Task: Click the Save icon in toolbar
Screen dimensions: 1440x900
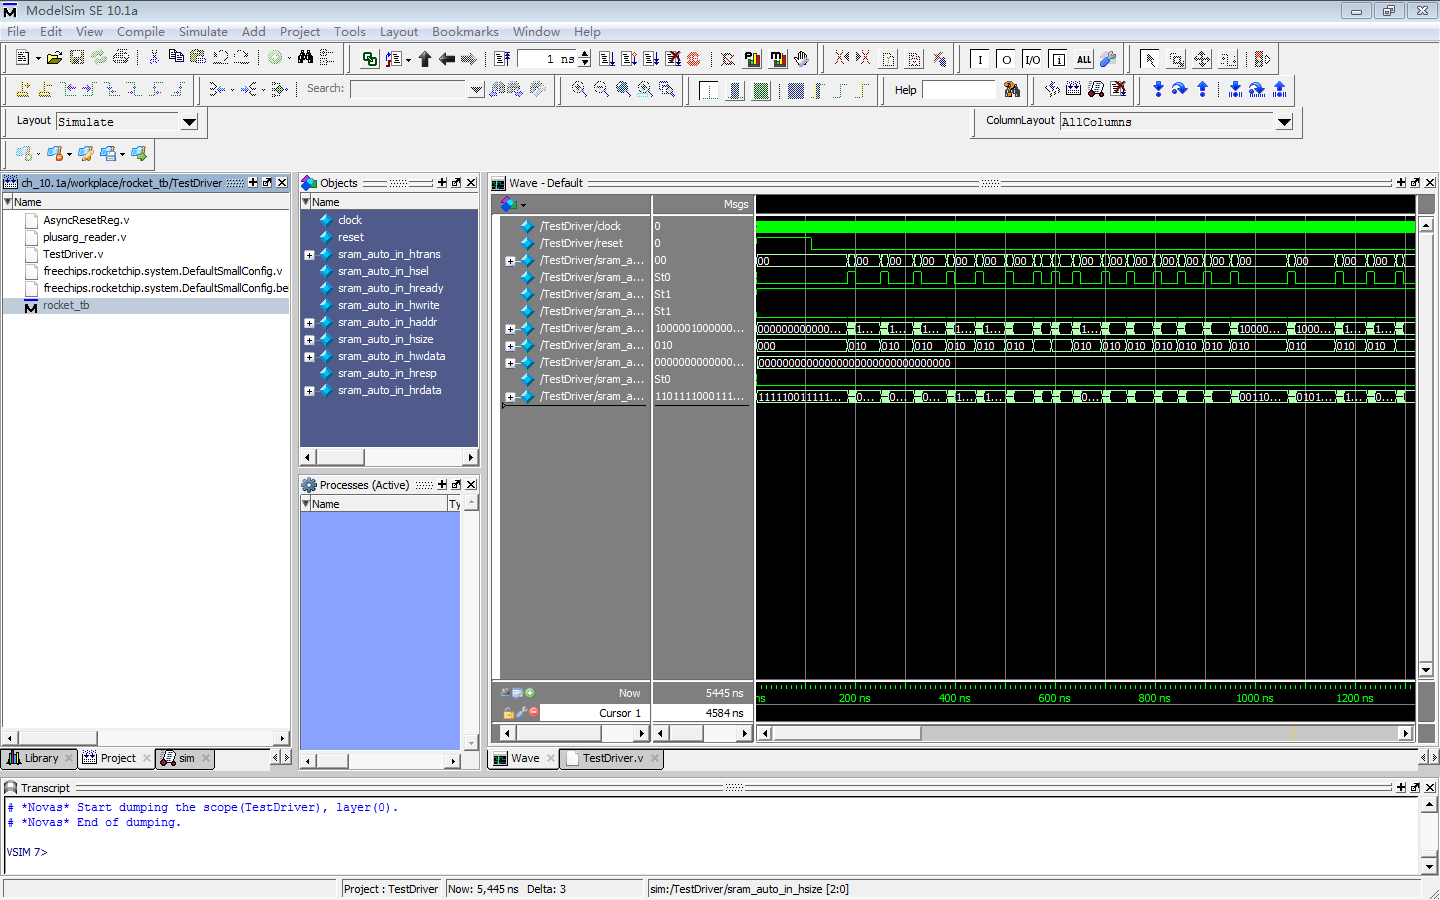Action: coord(77,58)
